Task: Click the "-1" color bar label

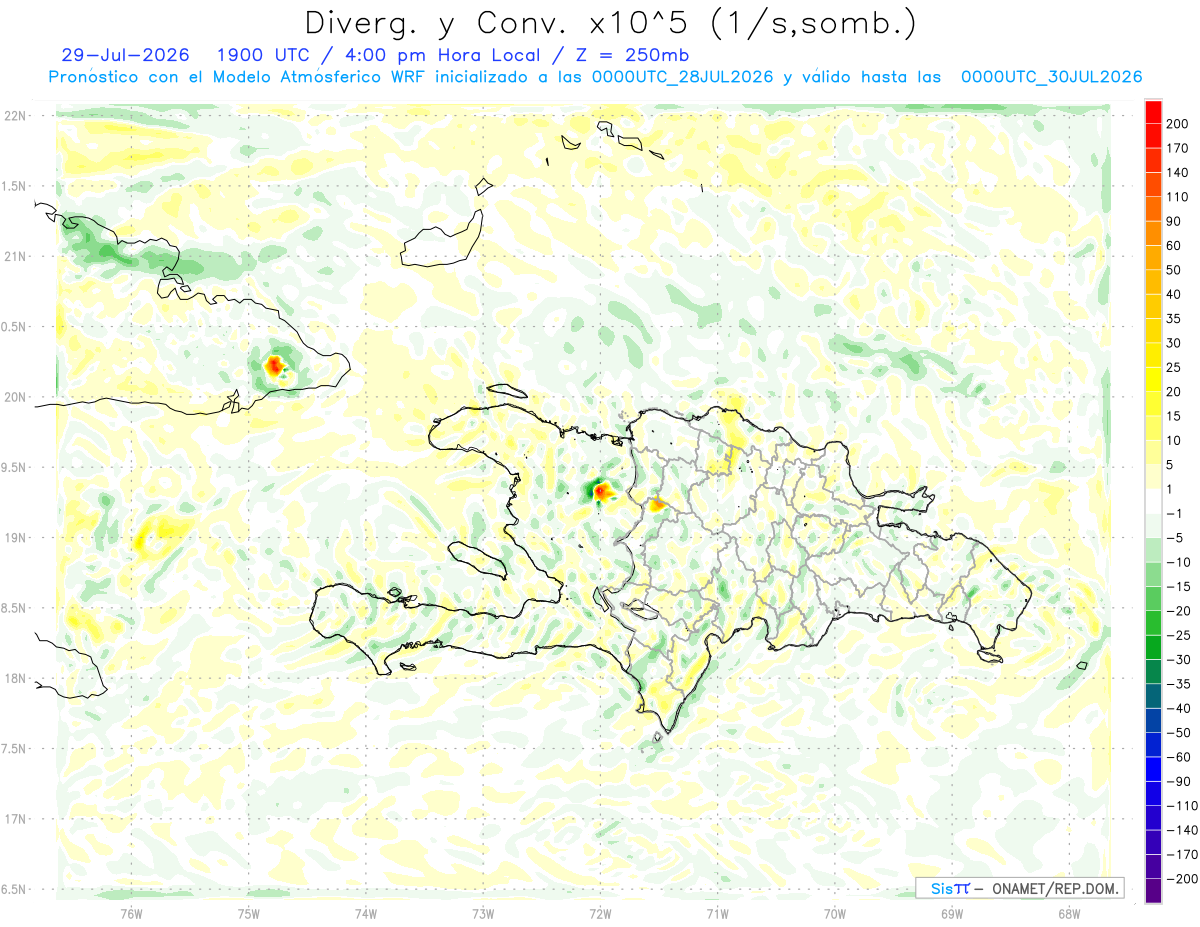Action: [x=1174, y=513]
